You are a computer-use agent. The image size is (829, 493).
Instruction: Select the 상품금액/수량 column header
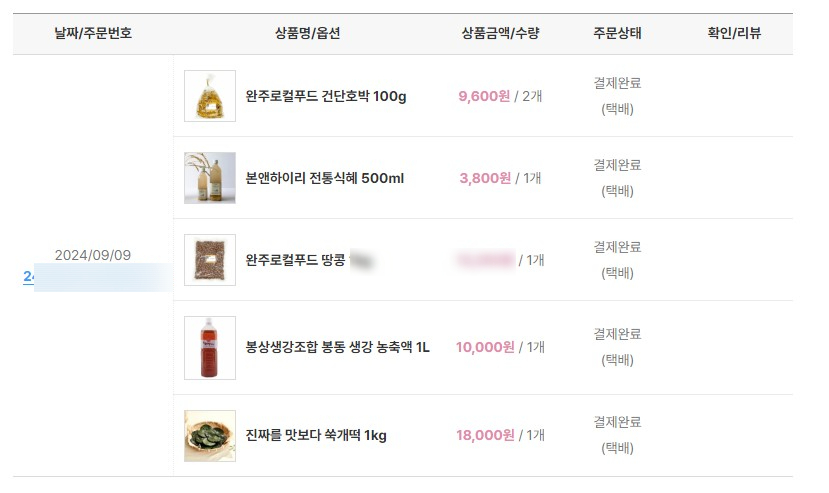[500, 33]
